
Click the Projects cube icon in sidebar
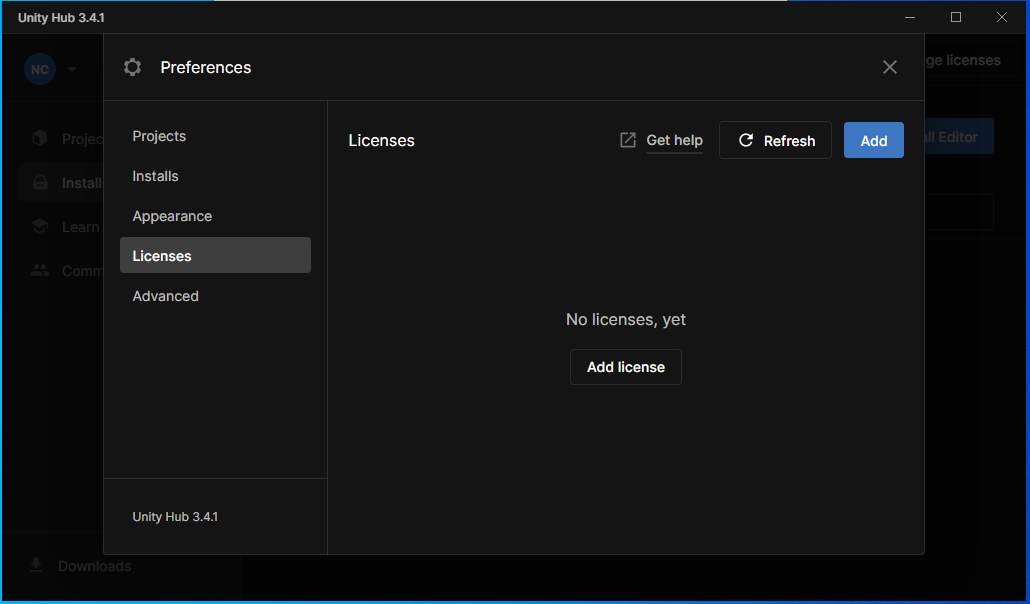(x=40, y=138)
